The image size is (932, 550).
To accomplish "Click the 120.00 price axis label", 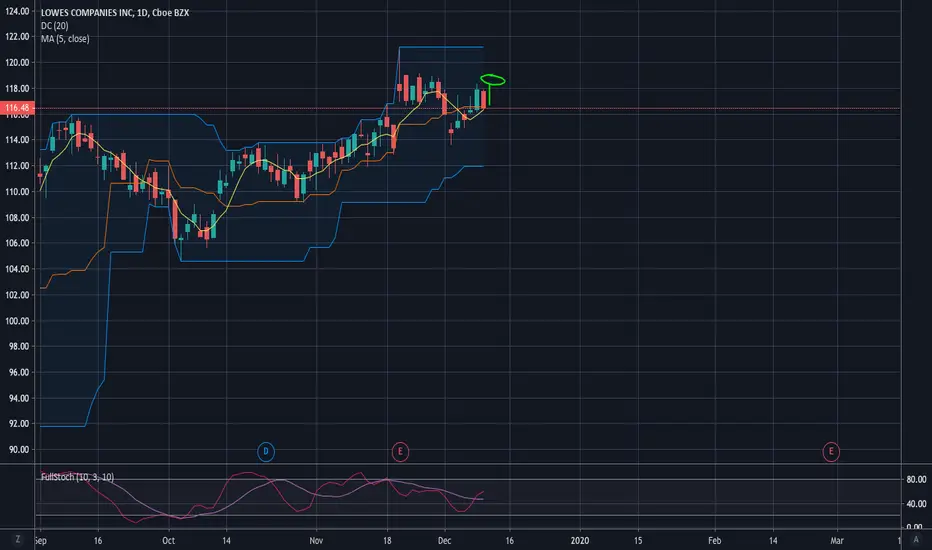I will pos(17,62).
